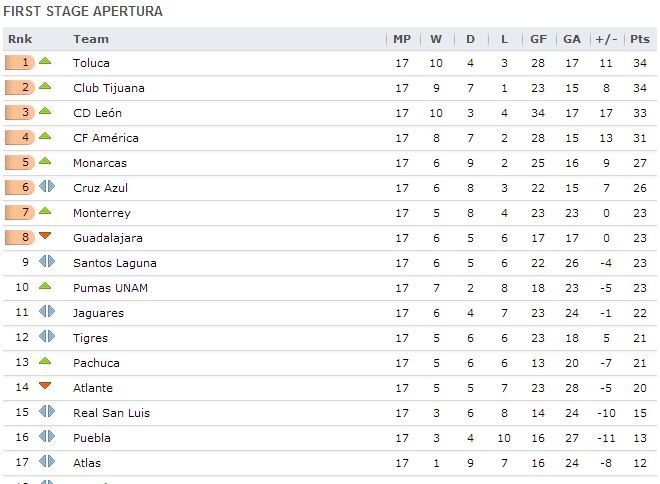This screenshot has width=660, height=484.
Task: Click the orange rank 1 badge
Action: pyautogui.click(x=20, y=63)
